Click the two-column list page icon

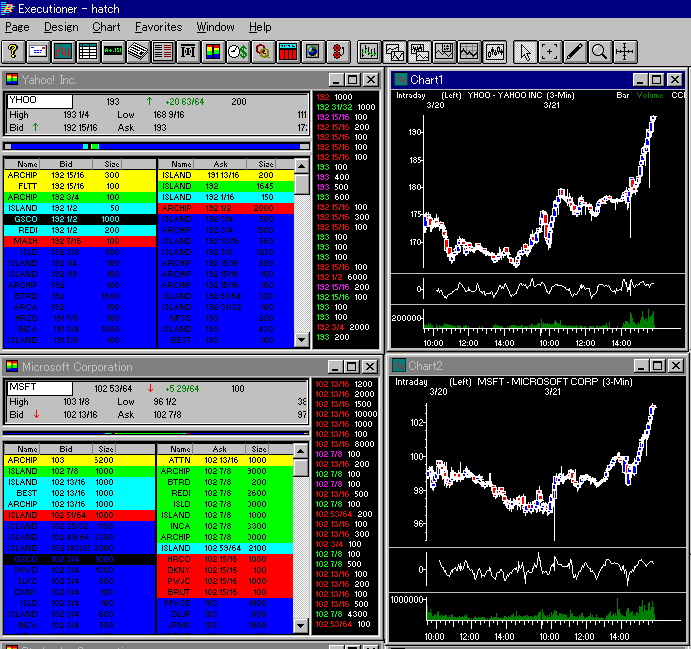[163, 52]
